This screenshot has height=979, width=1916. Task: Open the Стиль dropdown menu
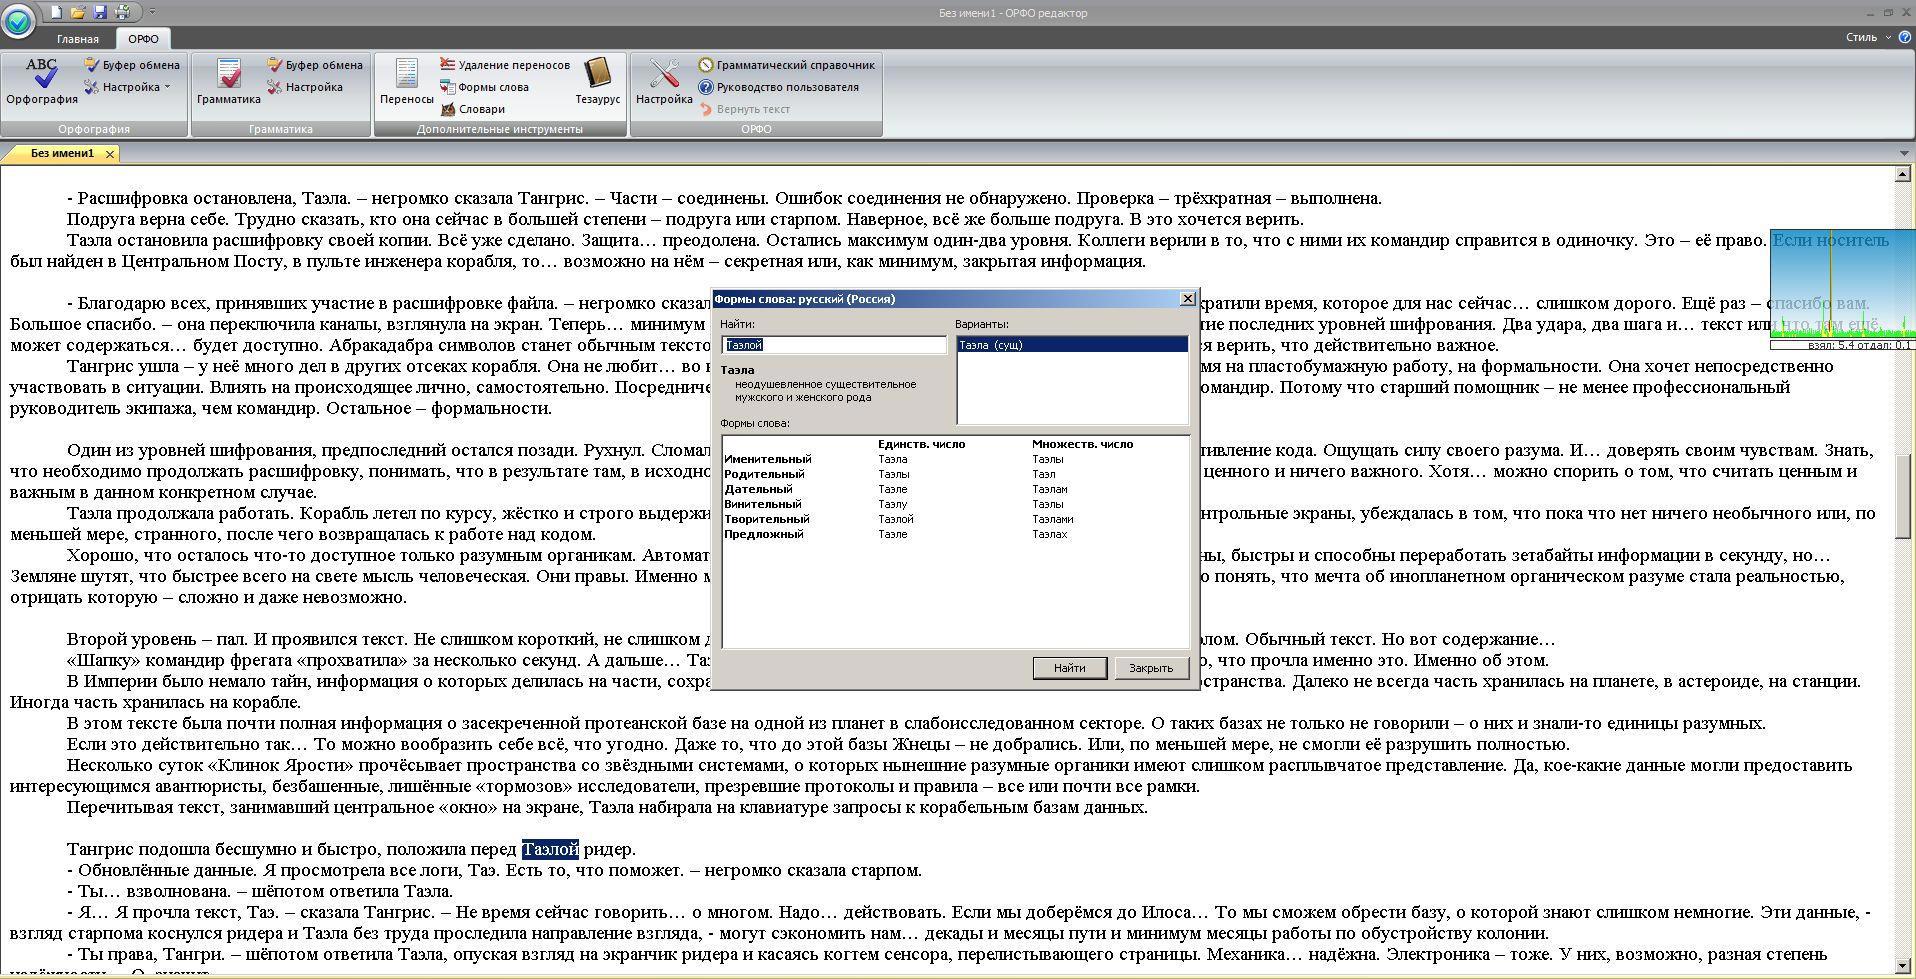(1866, 37)
